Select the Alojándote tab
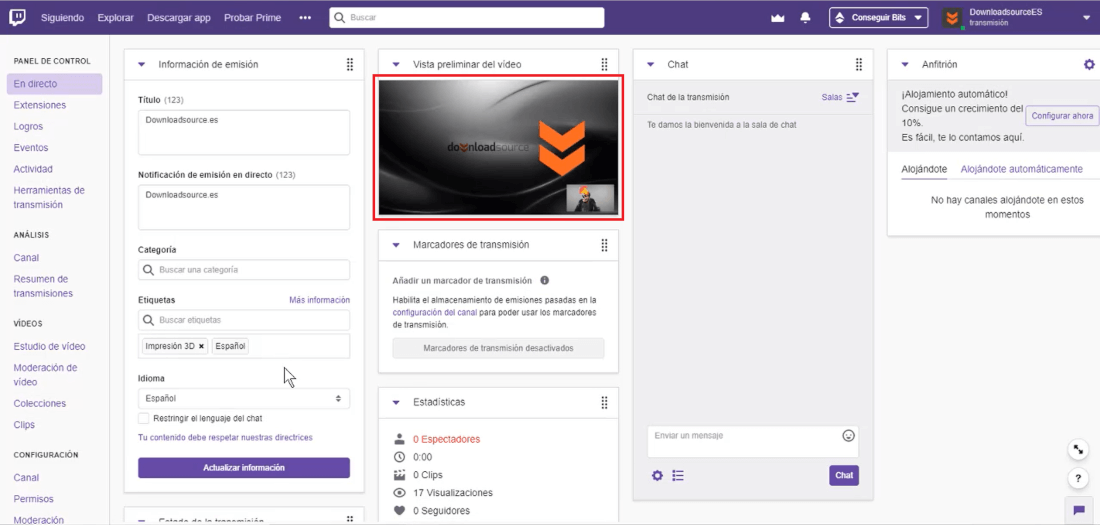 tap(924, 169)
